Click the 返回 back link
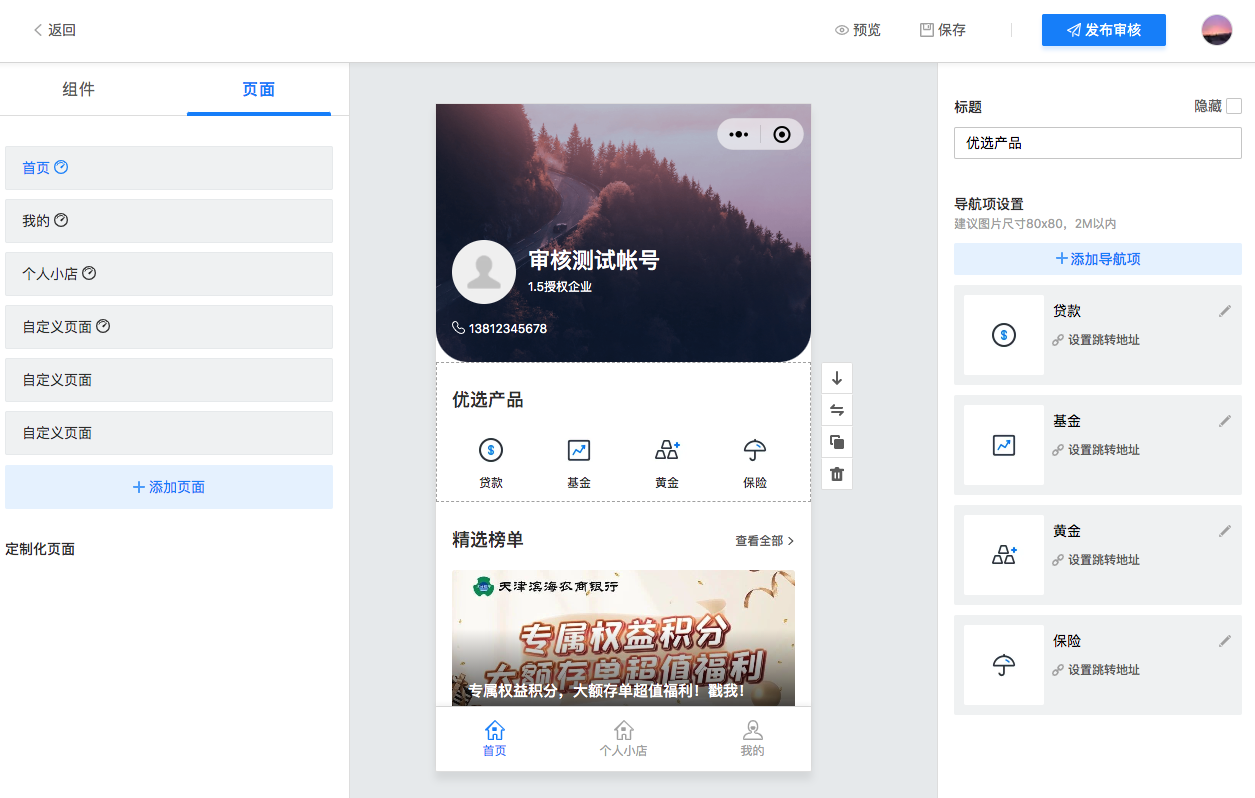Screen dimensions: 1255x798 [55, 30]
